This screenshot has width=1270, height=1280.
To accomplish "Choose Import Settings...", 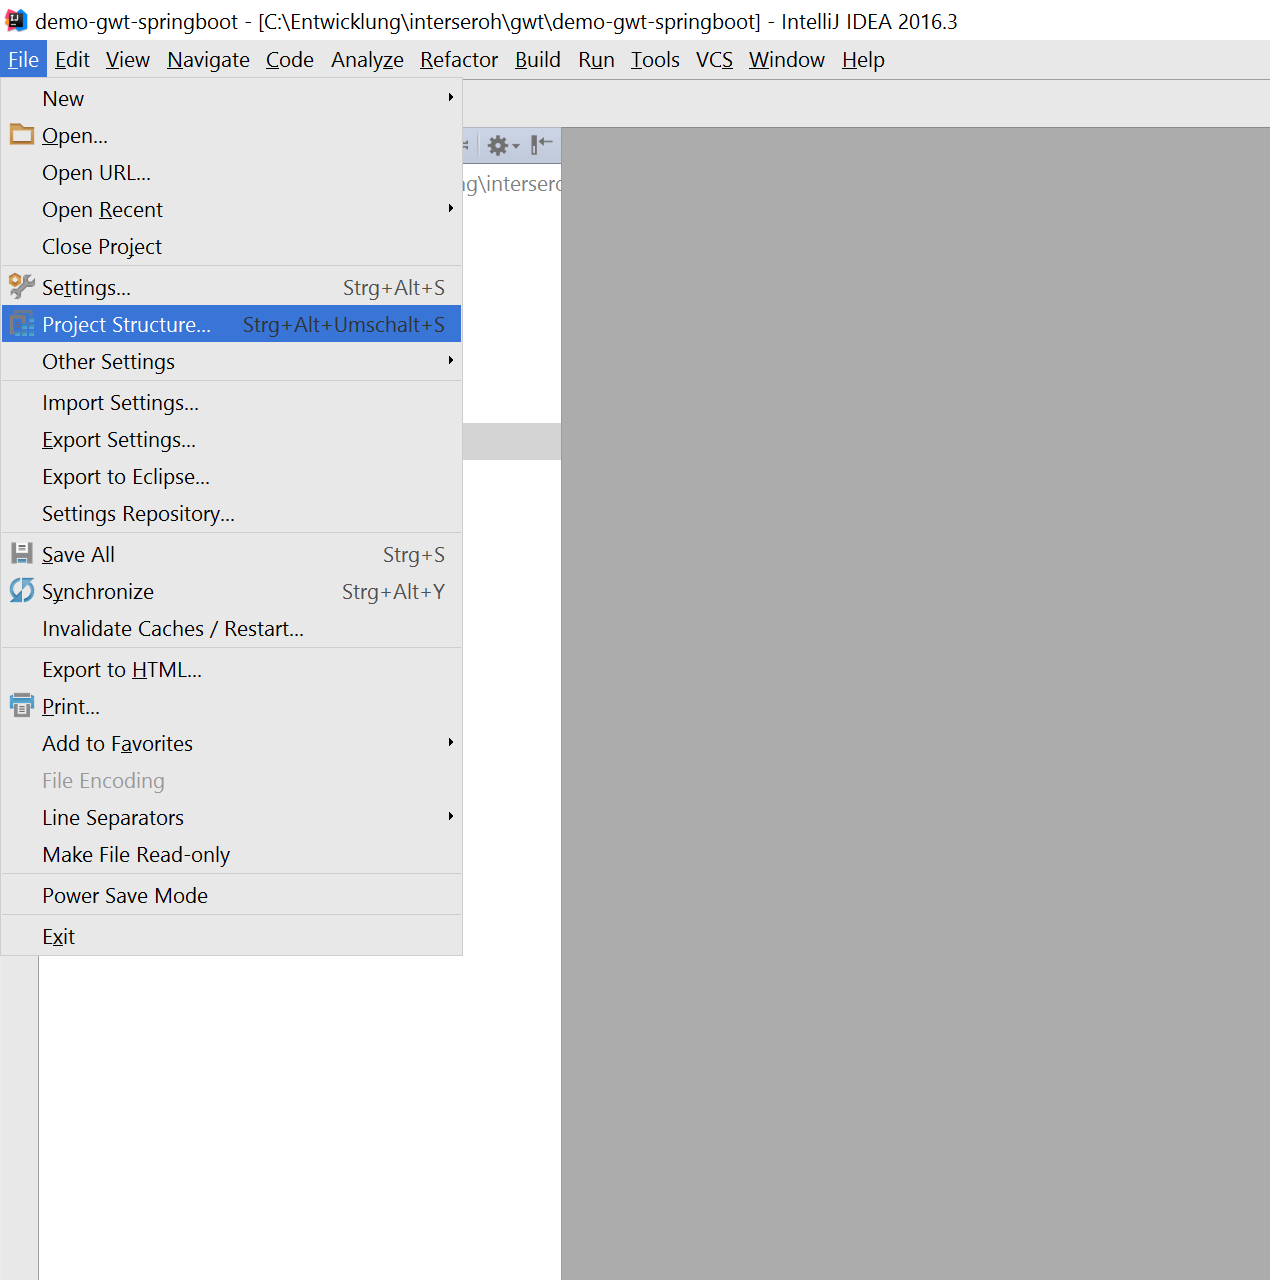I will coord(232,402).
